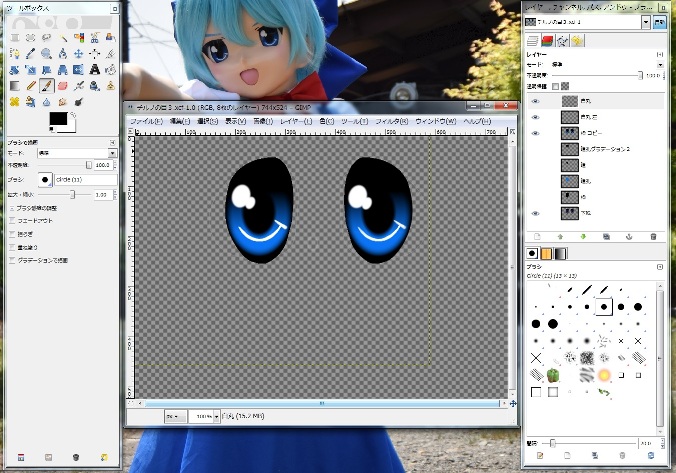Open ファイル(F) menu
Screen dimensions: 676x473
147,122
